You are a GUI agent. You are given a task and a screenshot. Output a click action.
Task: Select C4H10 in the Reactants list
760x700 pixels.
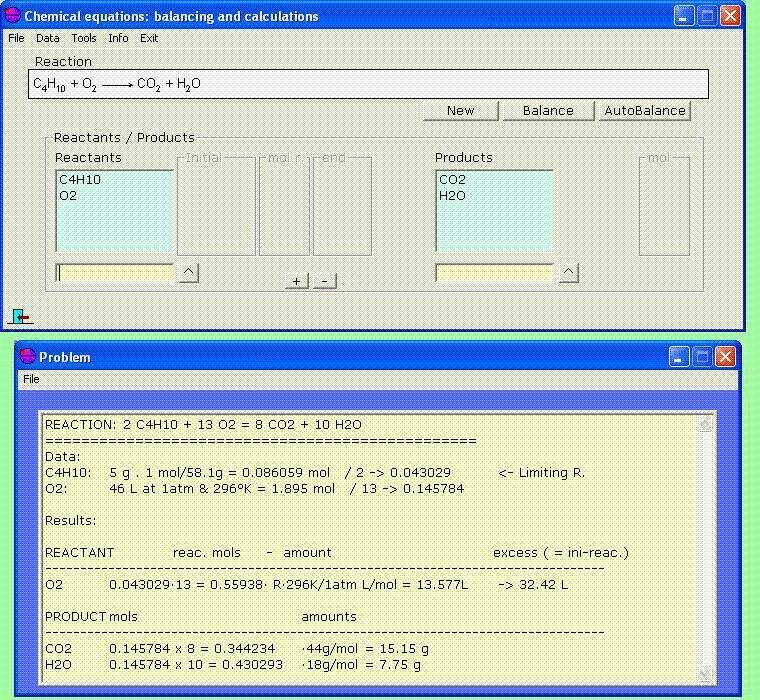pos(80,180)
